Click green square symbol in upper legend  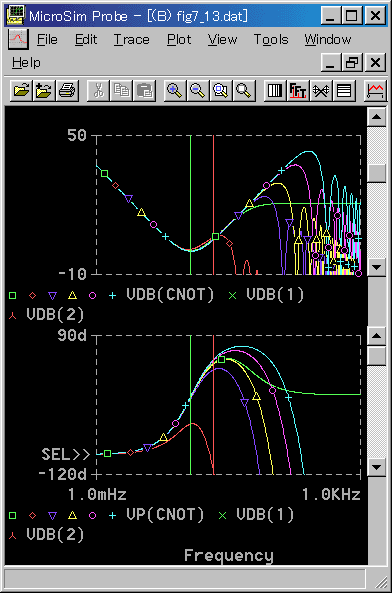12,295
